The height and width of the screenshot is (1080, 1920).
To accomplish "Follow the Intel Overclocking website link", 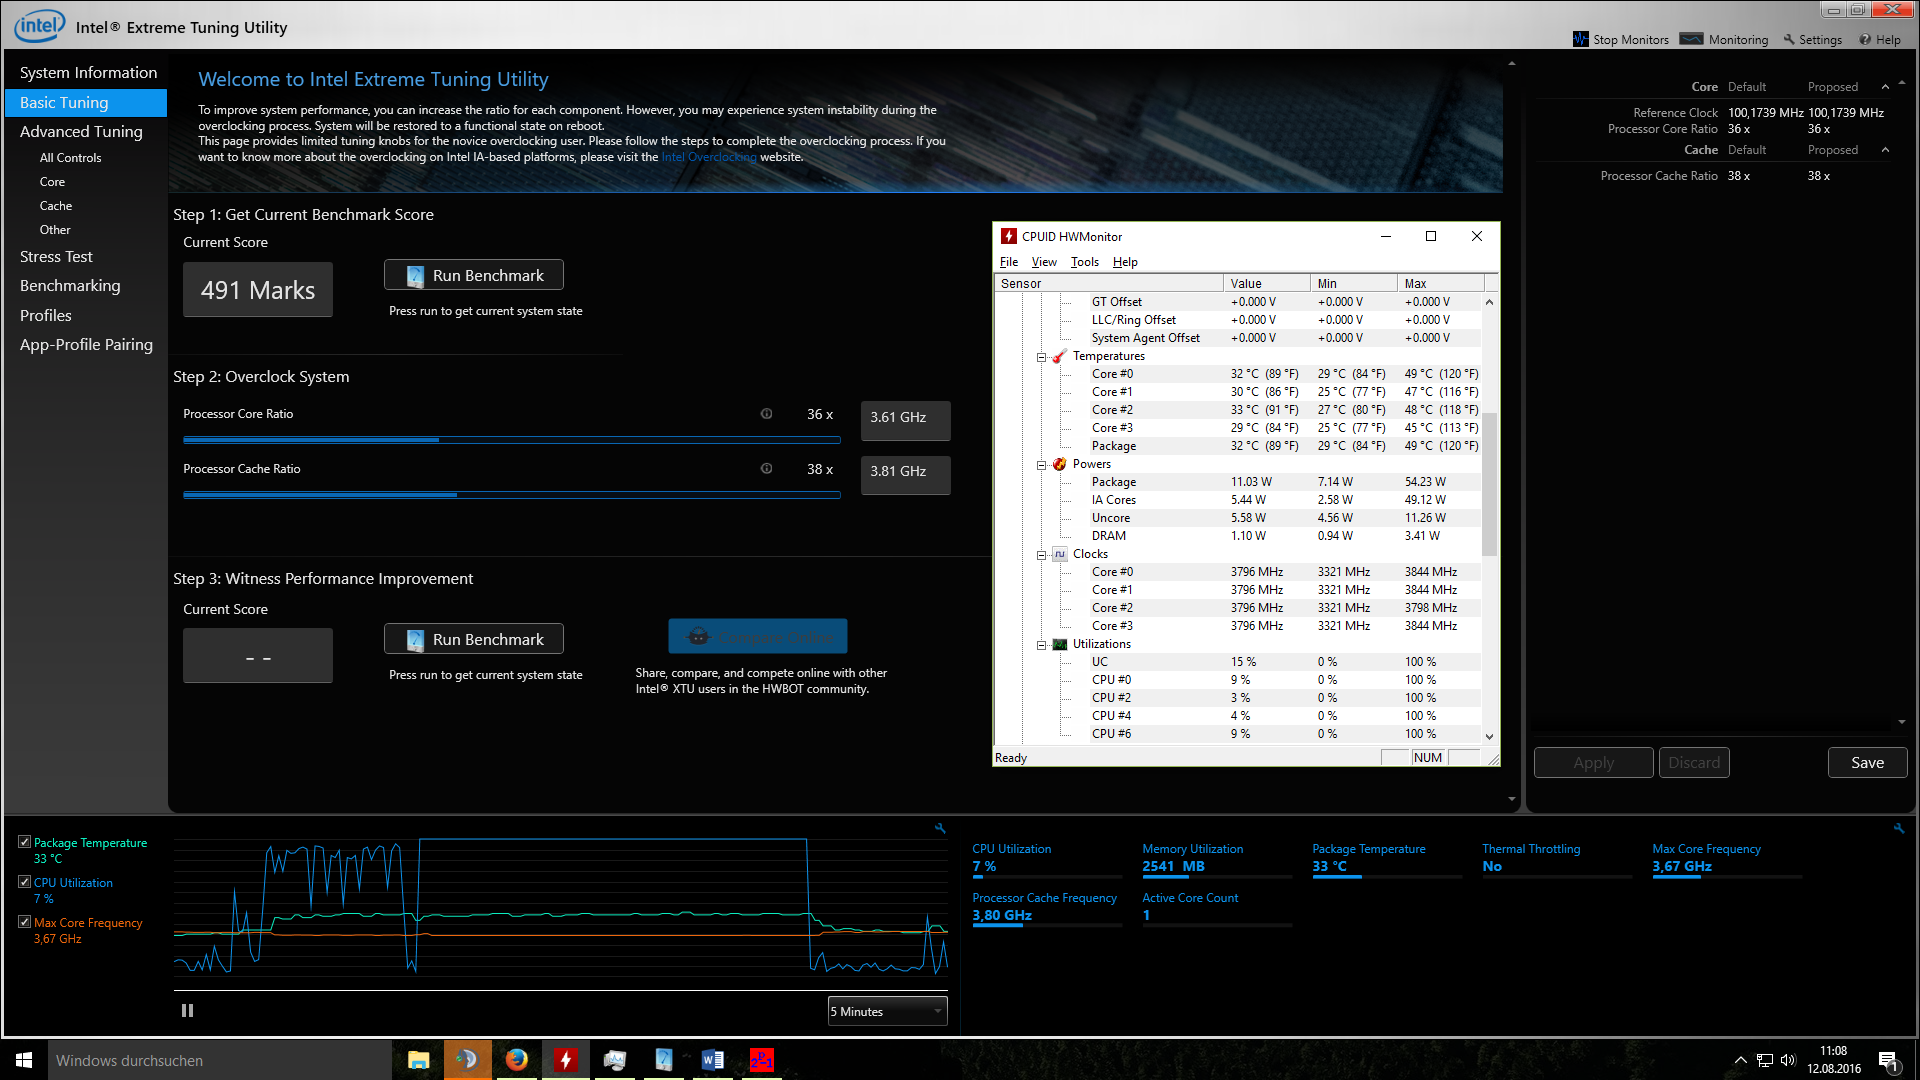I will [708, 157].
